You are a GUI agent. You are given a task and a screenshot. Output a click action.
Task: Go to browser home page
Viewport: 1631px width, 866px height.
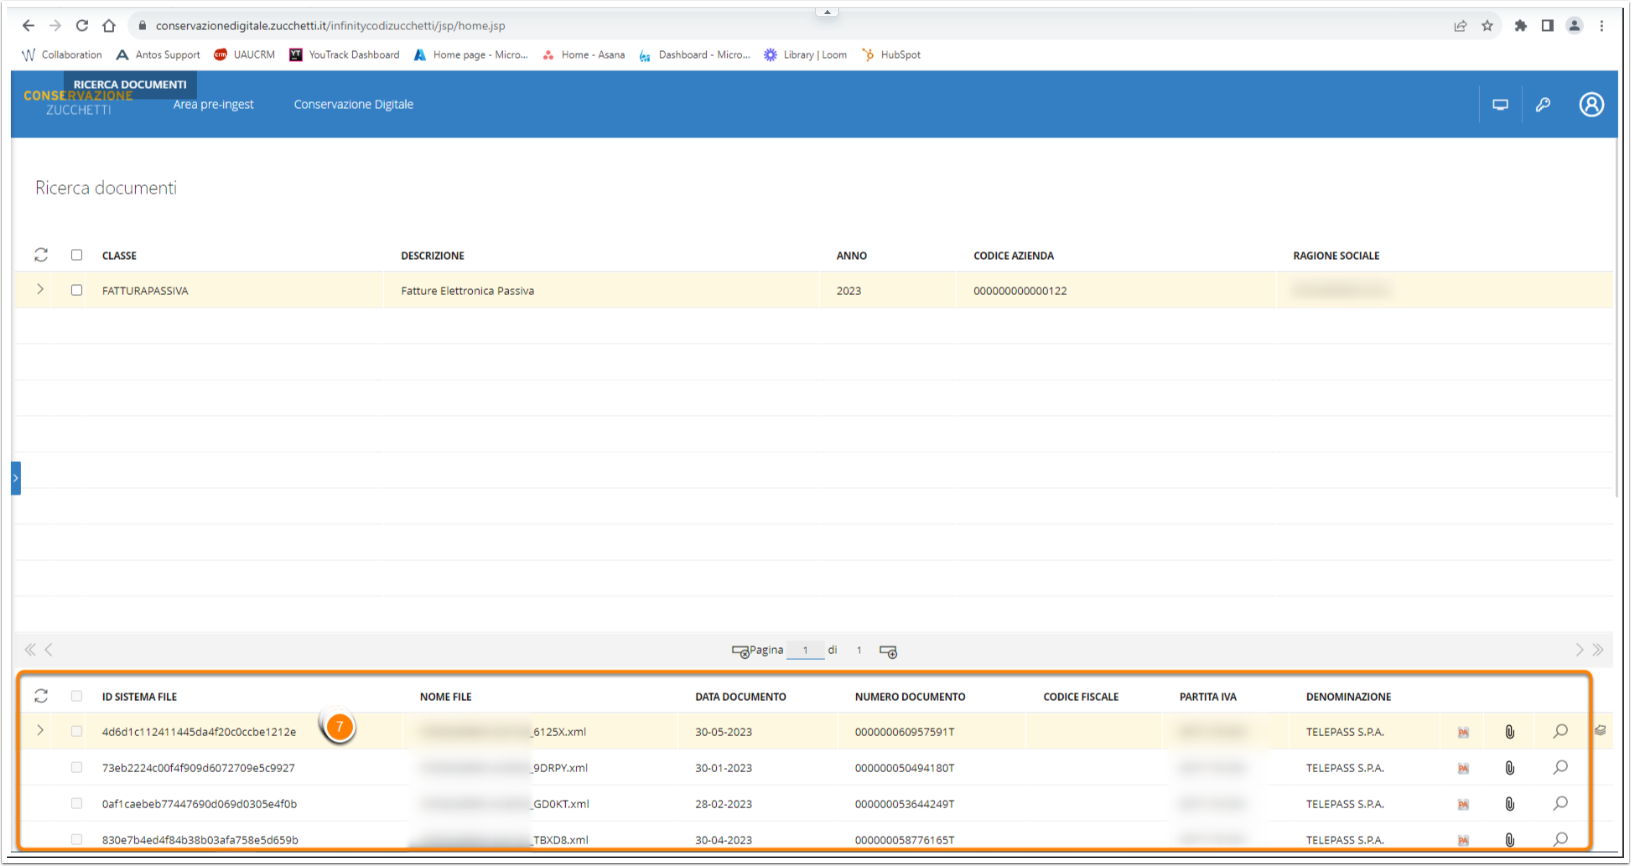pos(109,25)
